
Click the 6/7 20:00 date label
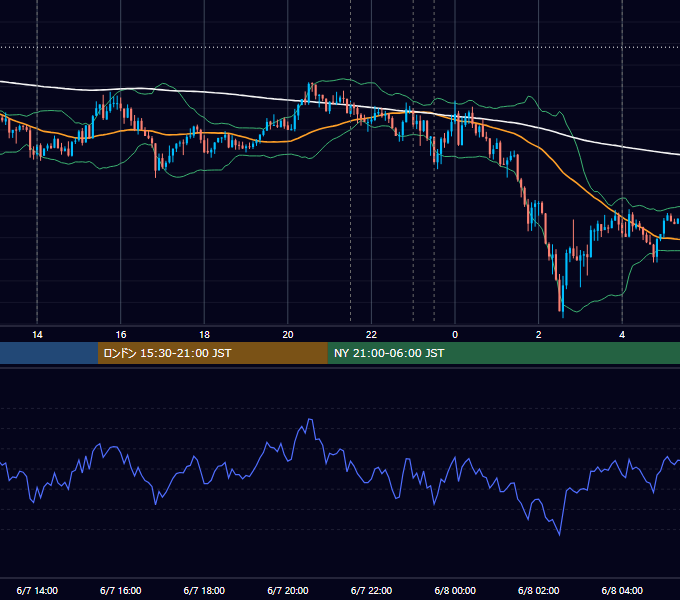(x=288, y=590)
